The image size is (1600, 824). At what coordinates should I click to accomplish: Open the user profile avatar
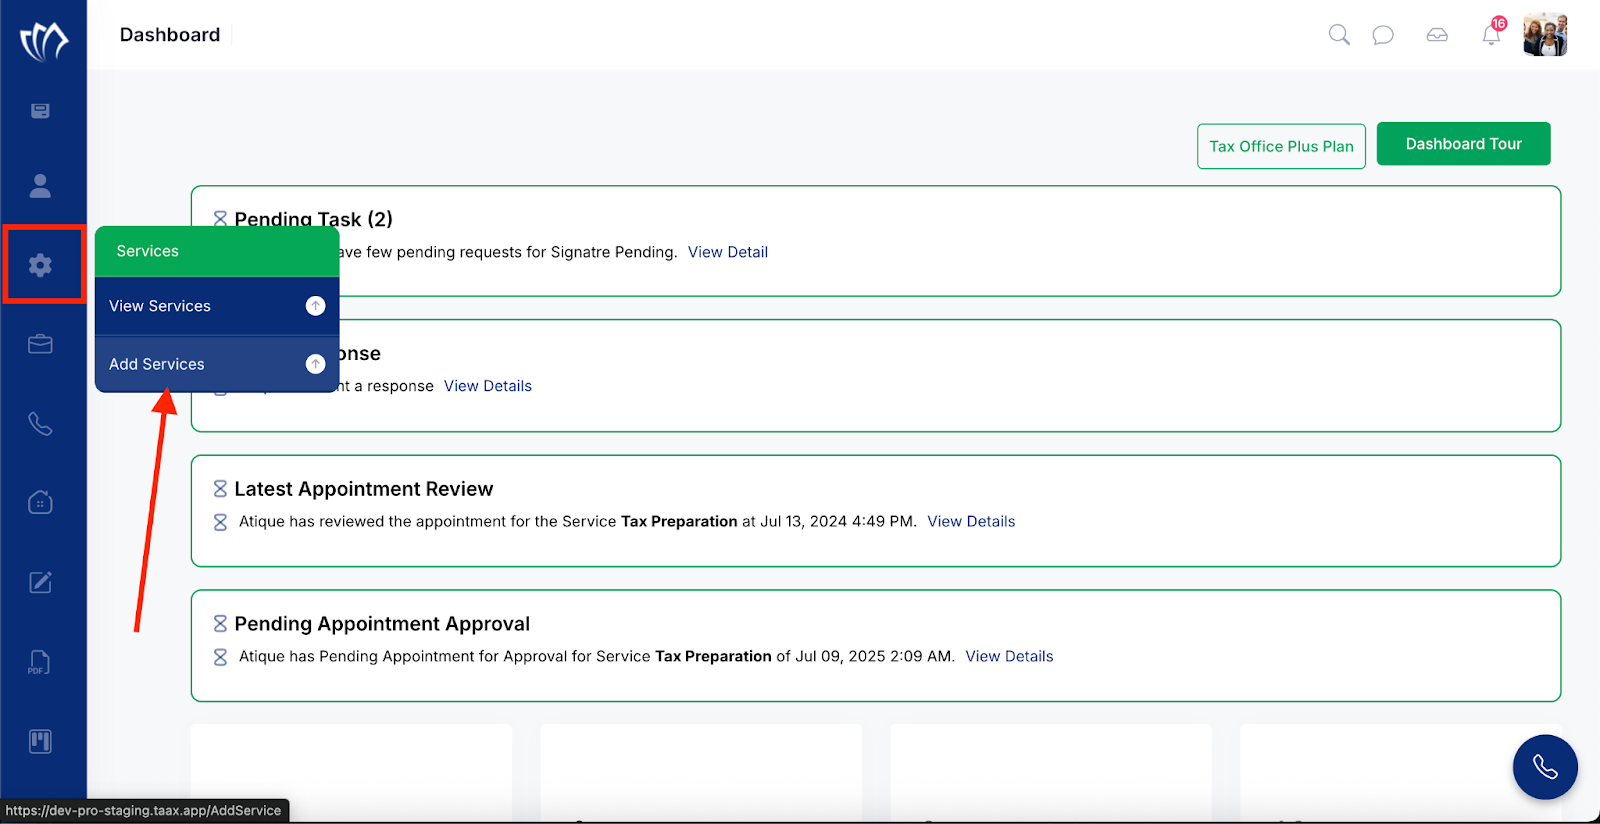pos(1545,35)
